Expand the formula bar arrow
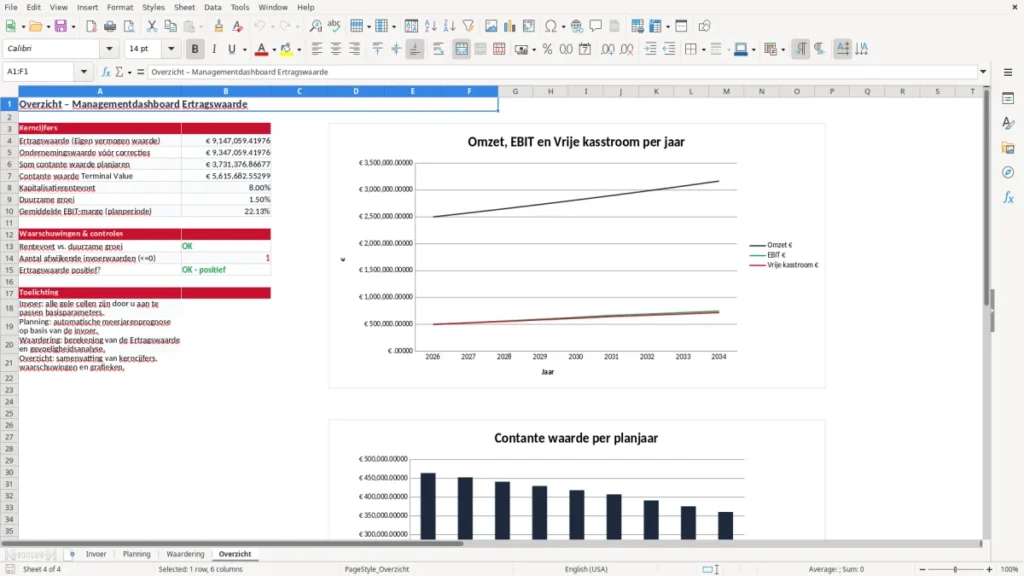Screen dimensions: 1024x576 983,72
